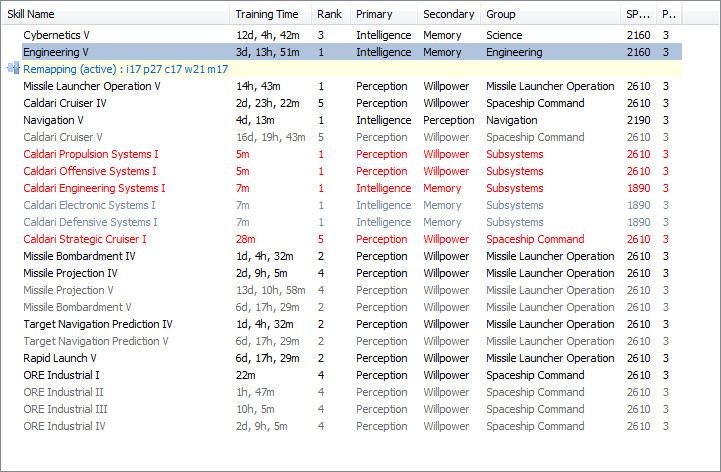
Task: Click the P.. column header
Action: [x=669, y=14]
